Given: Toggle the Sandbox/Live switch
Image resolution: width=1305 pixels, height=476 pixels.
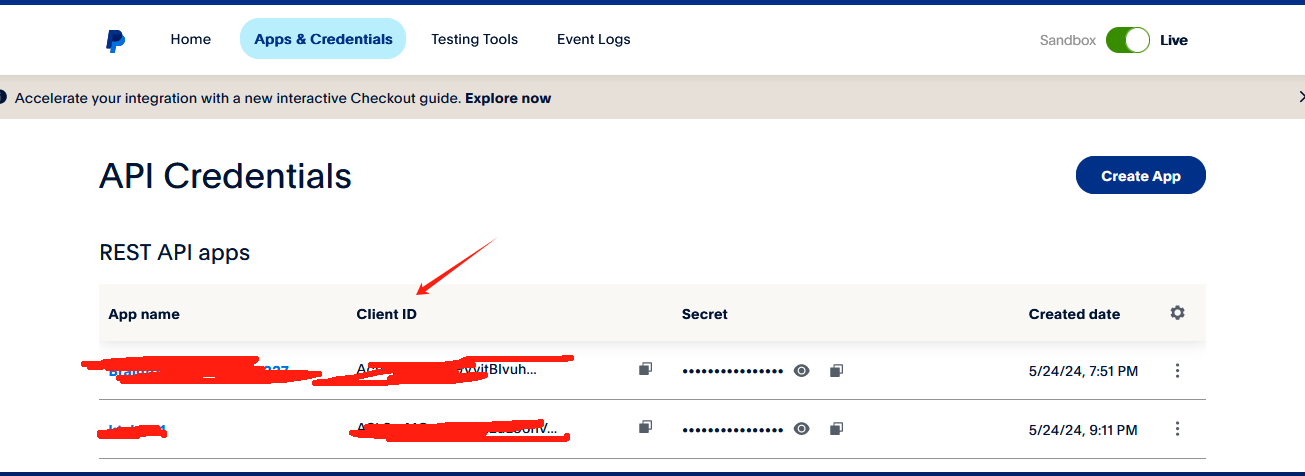Looking at the screenshot, I should coord(1128,40).
